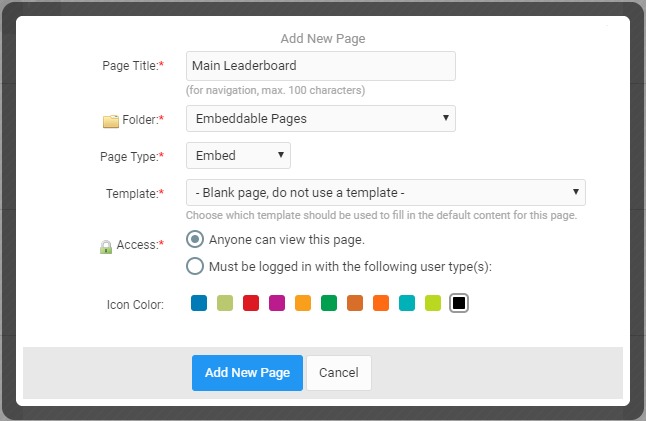Choose the blue icon color swatch
646x421 pixels.
tap(199, 303)
